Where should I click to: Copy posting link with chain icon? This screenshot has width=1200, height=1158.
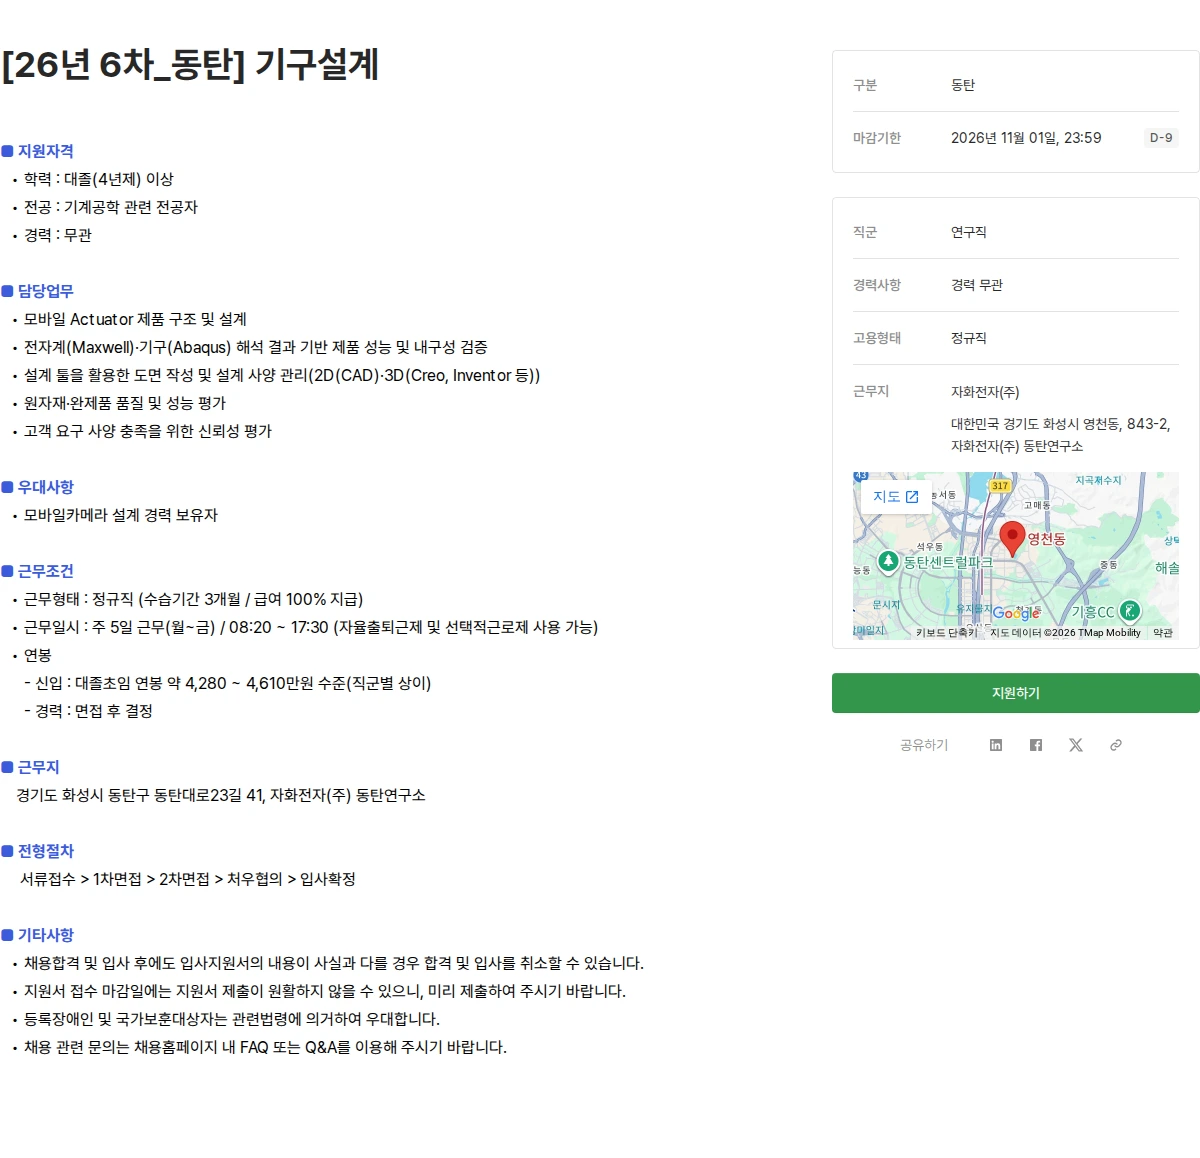[x=1115, y=745]
